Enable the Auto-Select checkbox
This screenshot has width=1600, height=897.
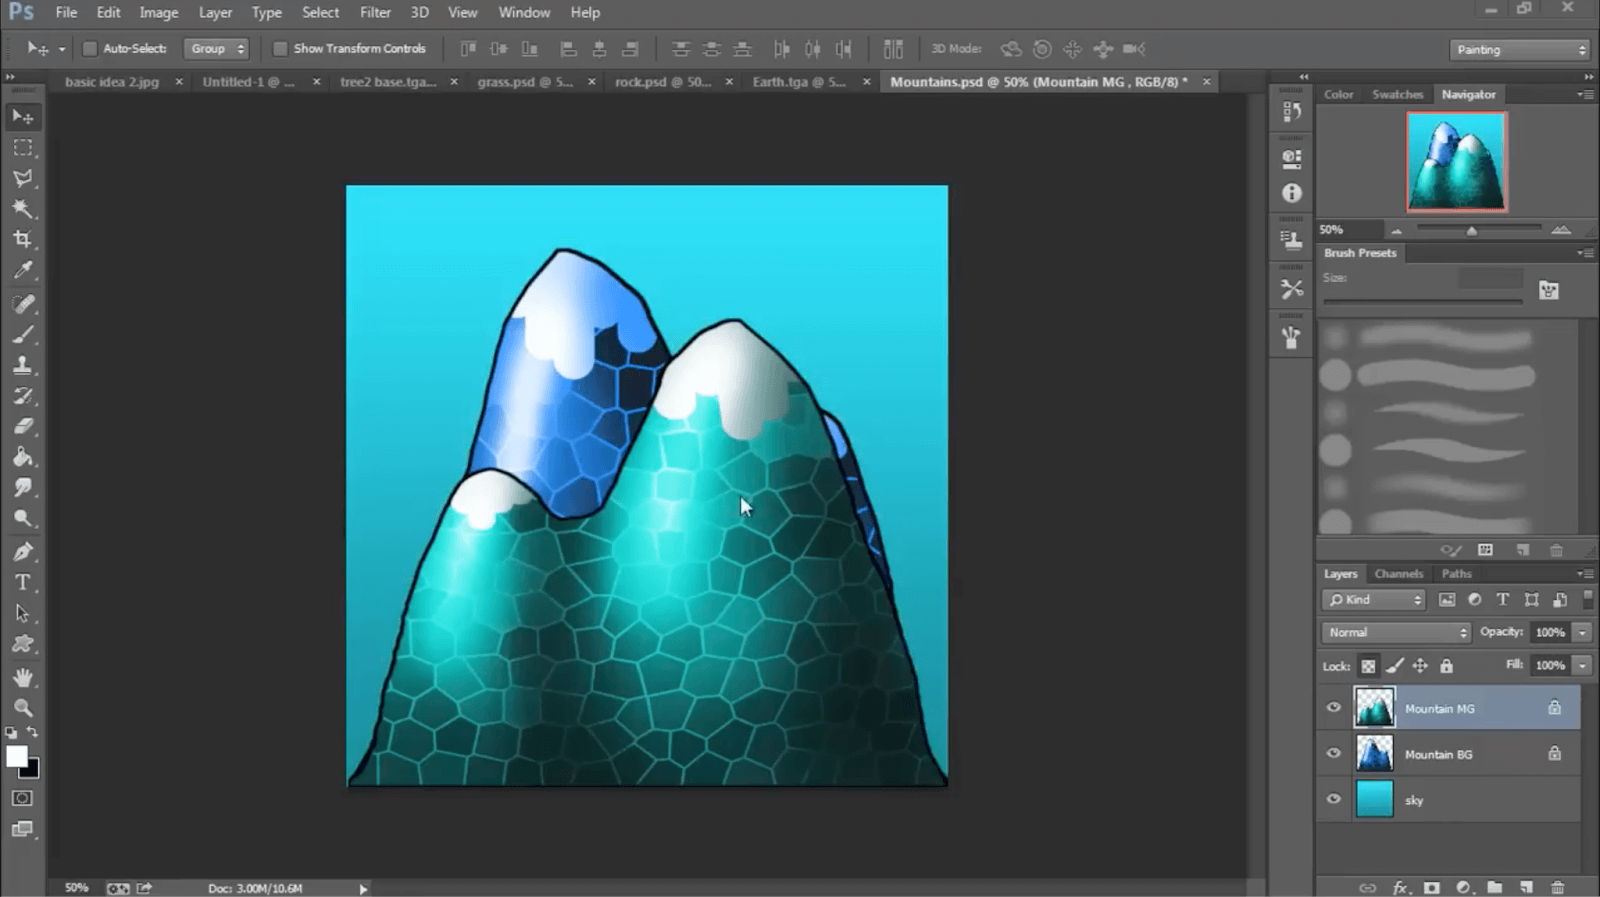tap(90, 48)
